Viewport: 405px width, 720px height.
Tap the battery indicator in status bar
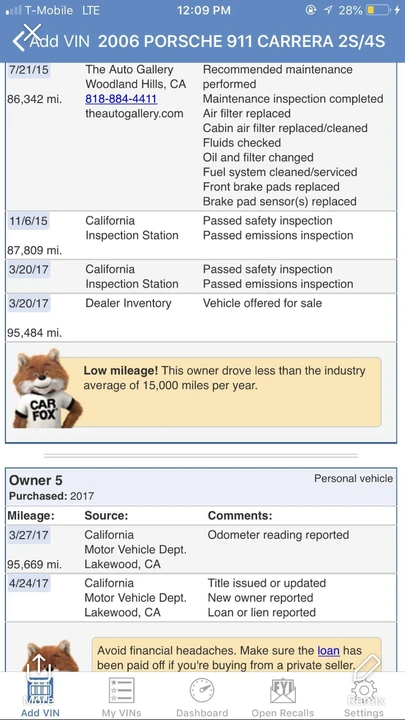(377, 10)
